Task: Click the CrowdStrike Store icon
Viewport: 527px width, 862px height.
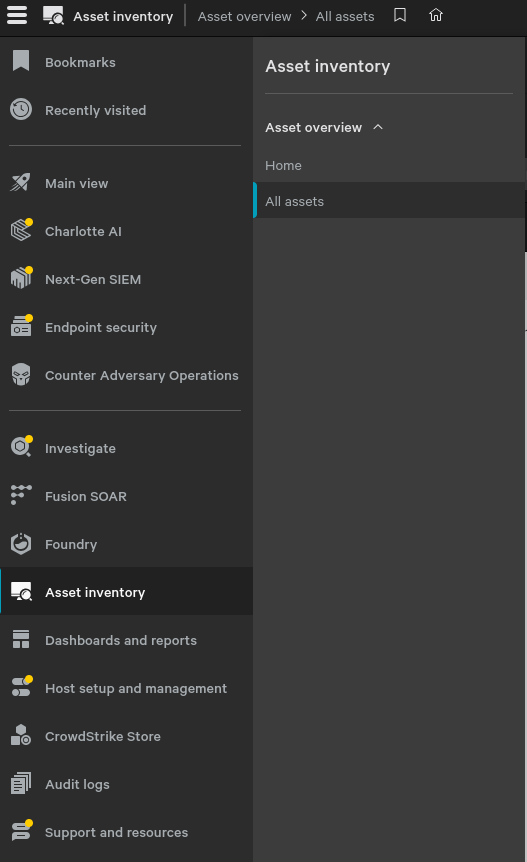Action: 21,735
